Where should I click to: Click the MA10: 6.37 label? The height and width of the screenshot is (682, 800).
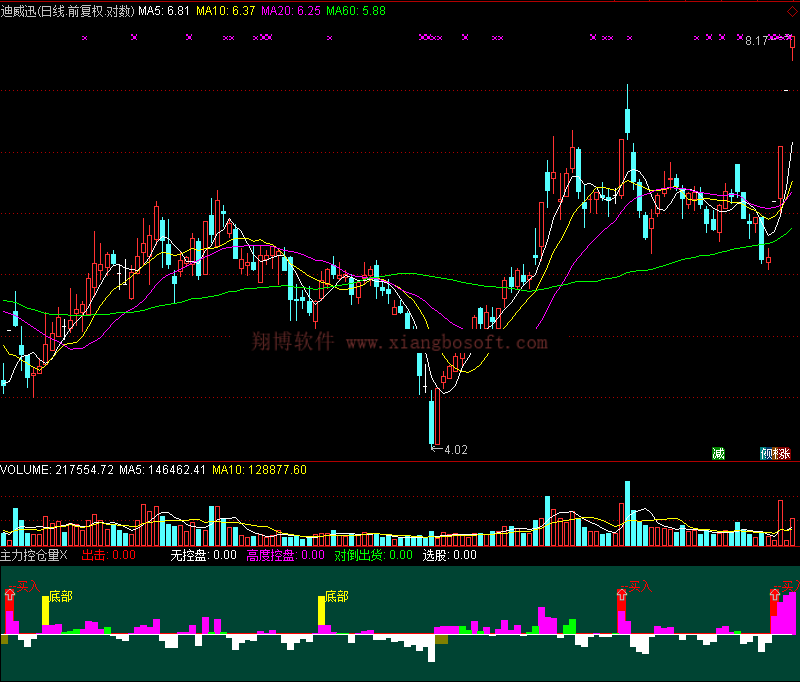pos(226,11)
